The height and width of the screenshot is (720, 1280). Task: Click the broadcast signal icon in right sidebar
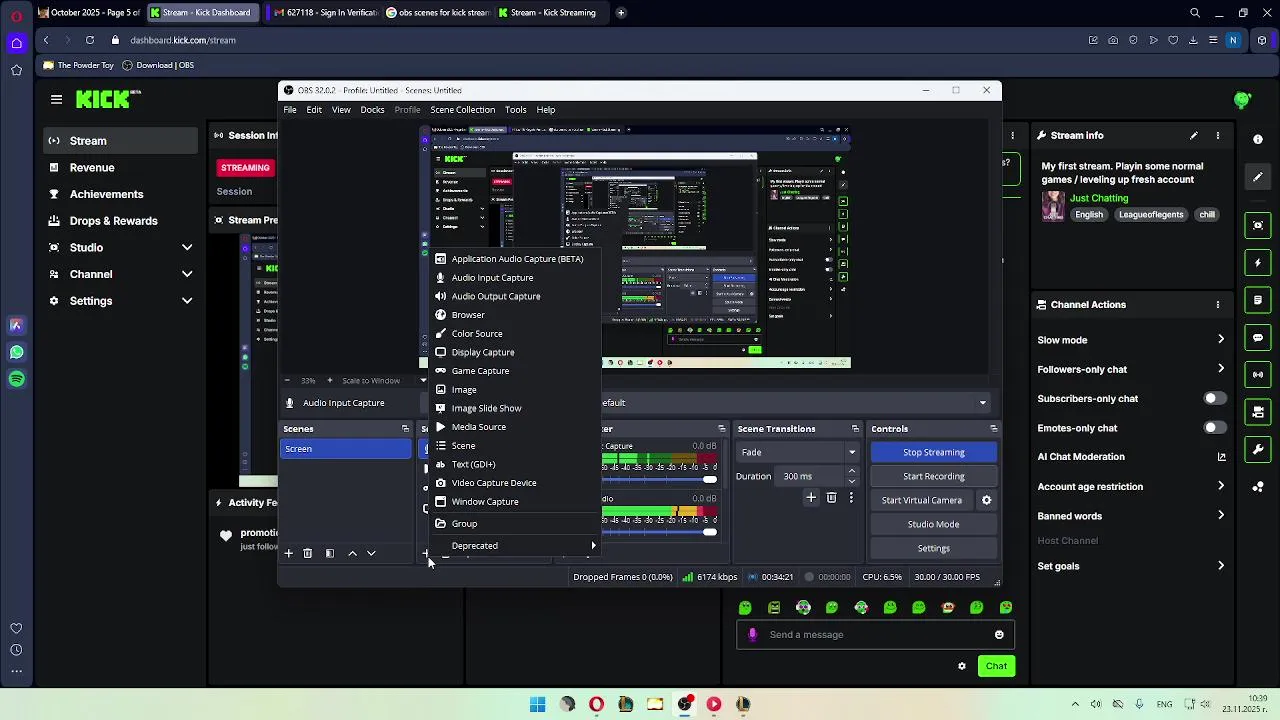coord(1258,375)
